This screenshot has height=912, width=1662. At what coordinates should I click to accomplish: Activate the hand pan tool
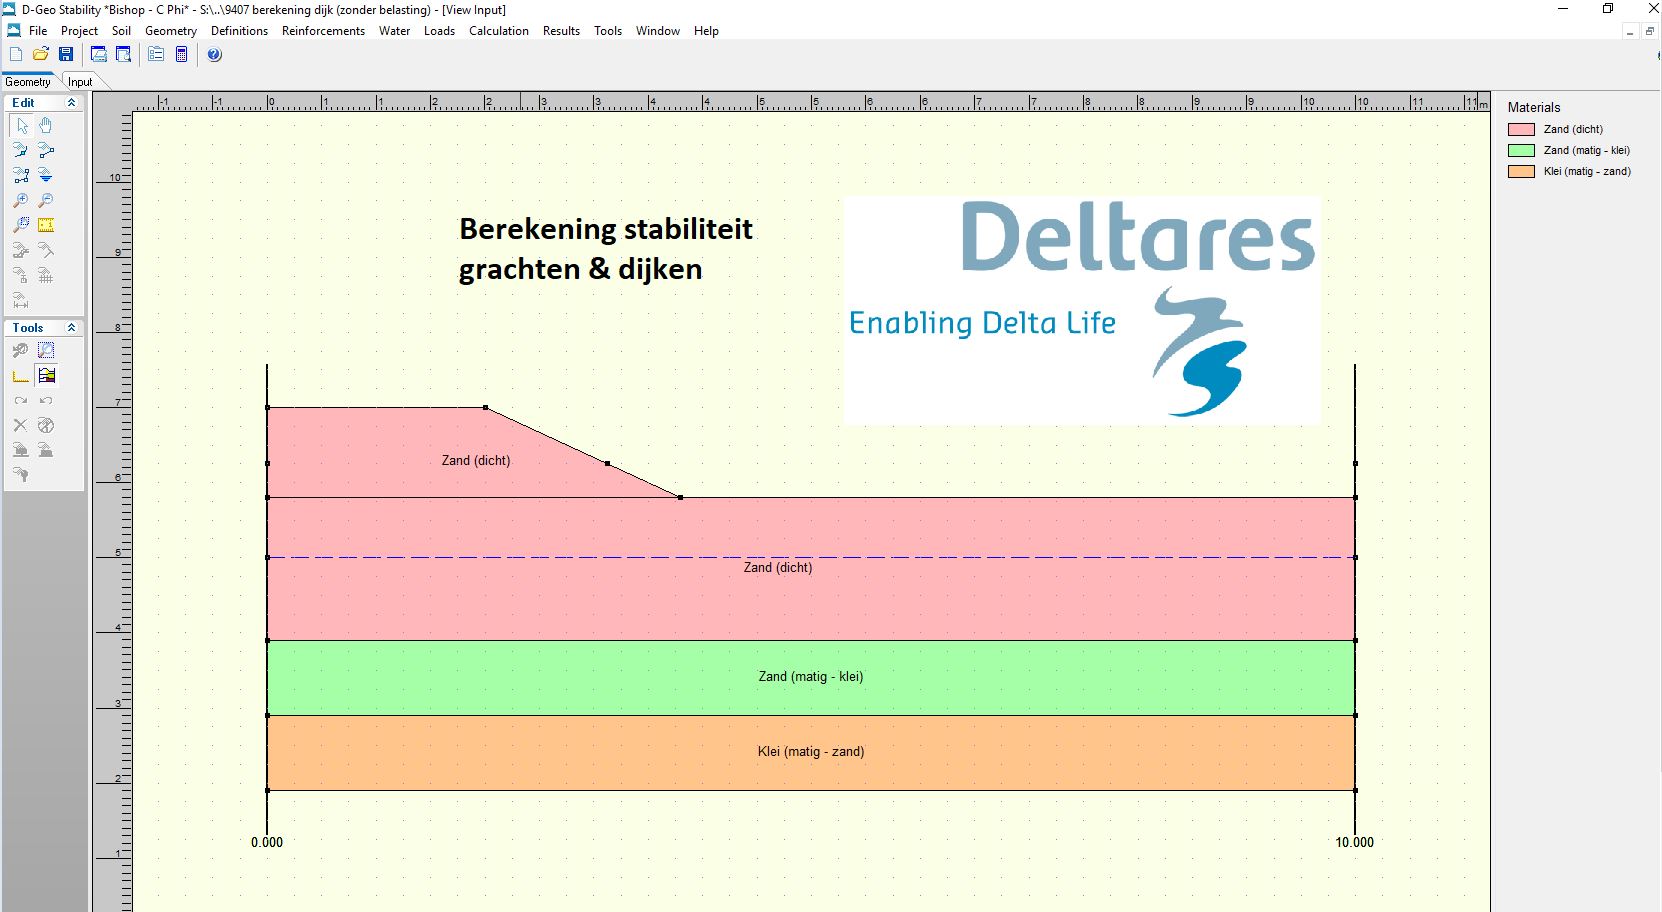46,126
